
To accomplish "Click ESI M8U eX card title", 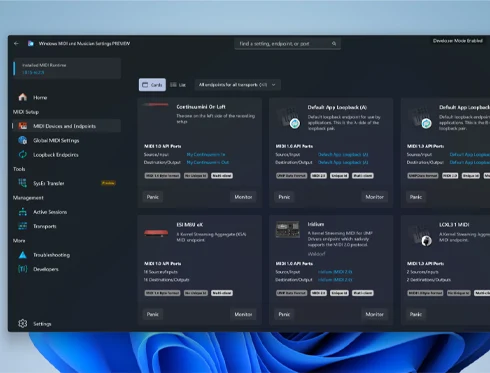I will (189, 224).
